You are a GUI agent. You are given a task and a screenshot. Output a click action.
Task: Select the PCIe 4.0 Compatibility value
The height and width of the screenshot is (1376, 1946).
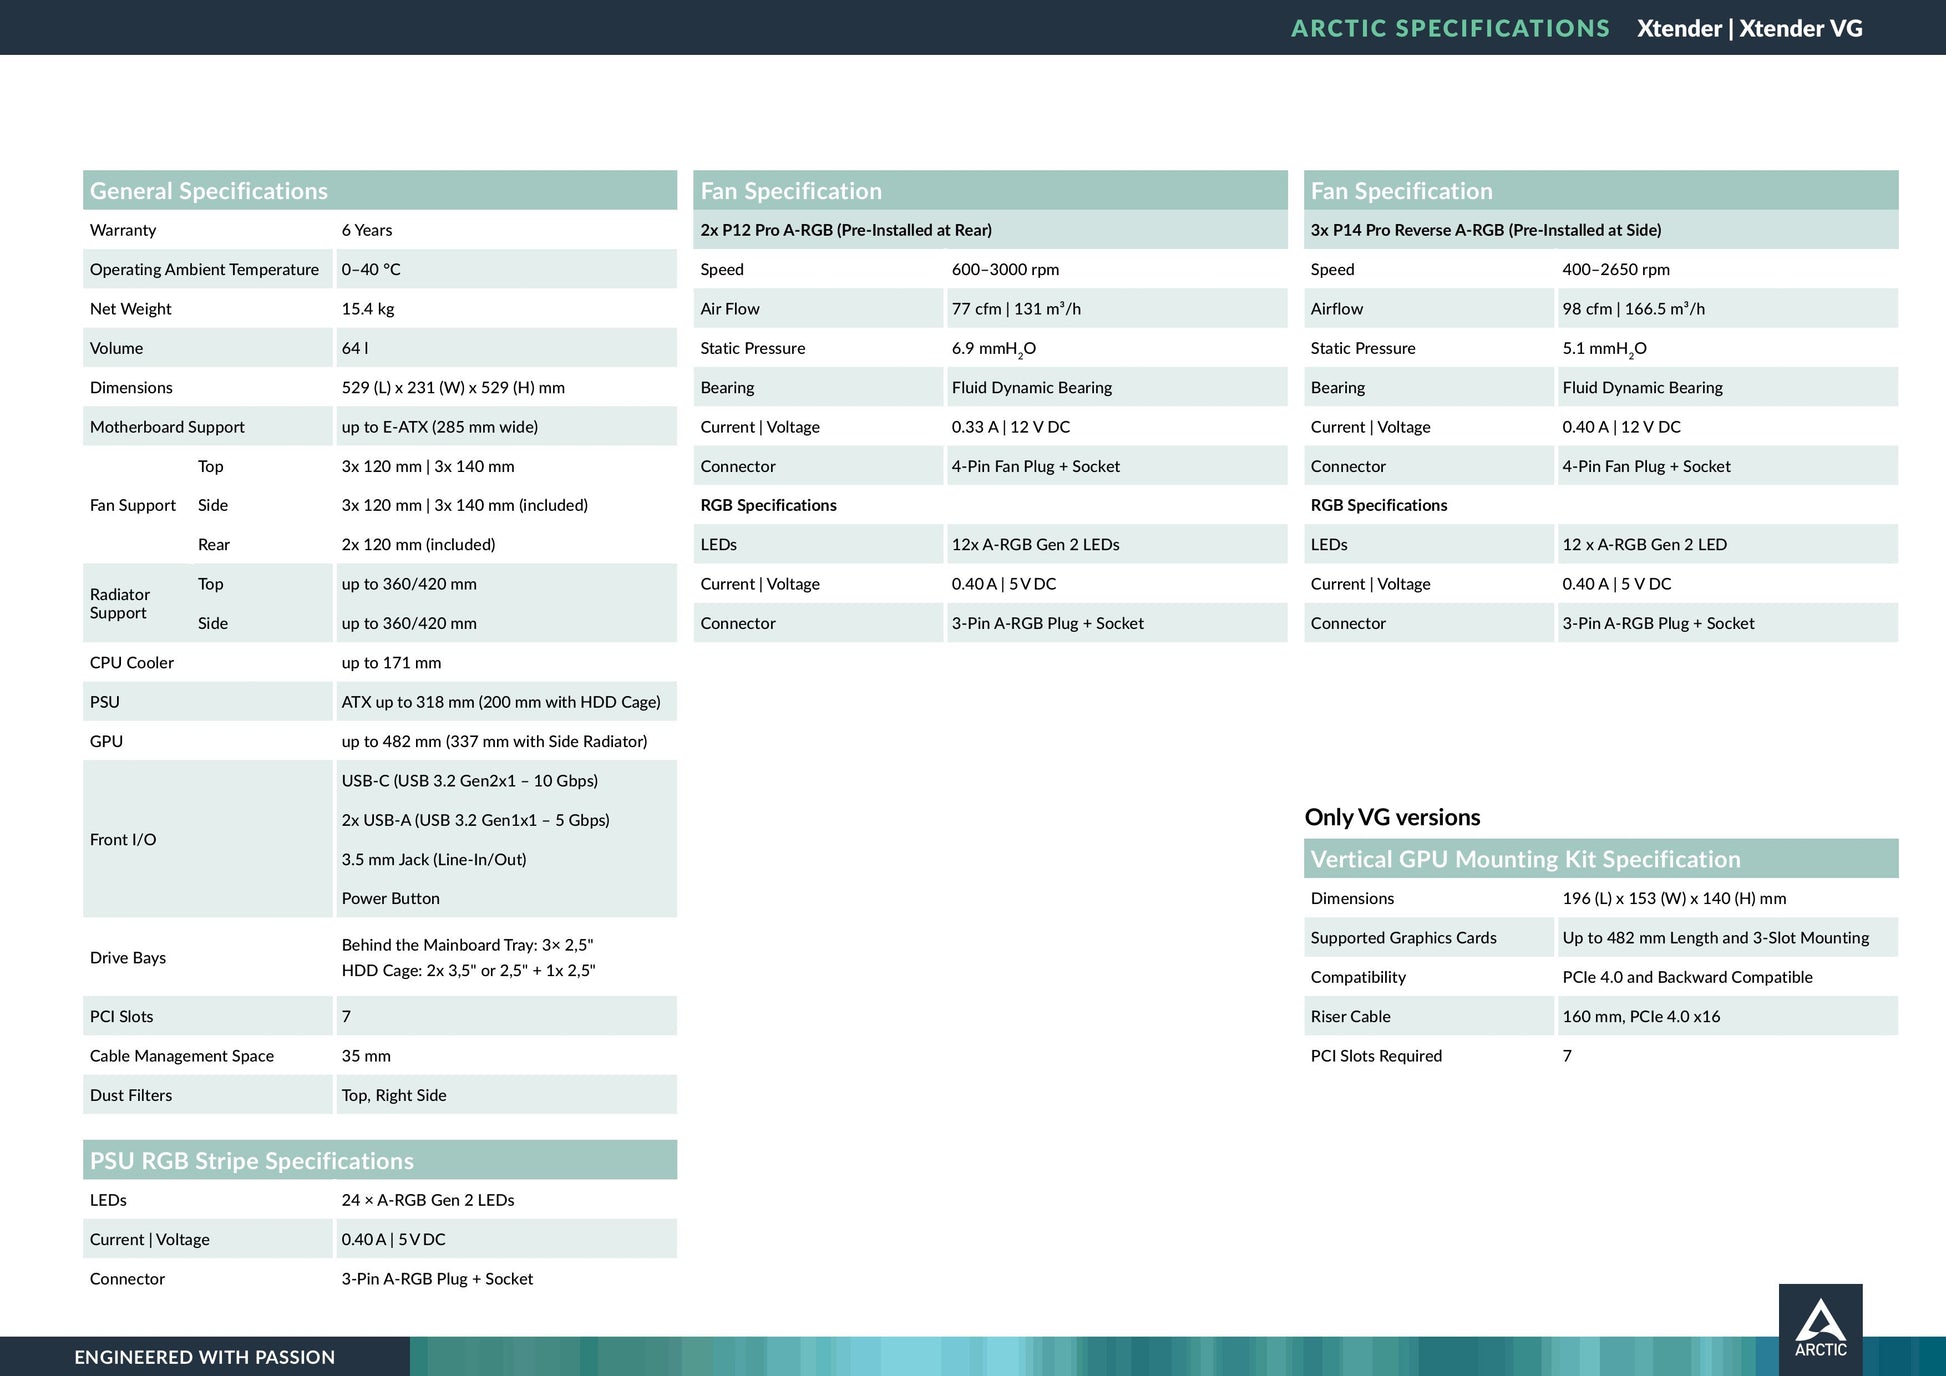click(x=1687, y=977)
